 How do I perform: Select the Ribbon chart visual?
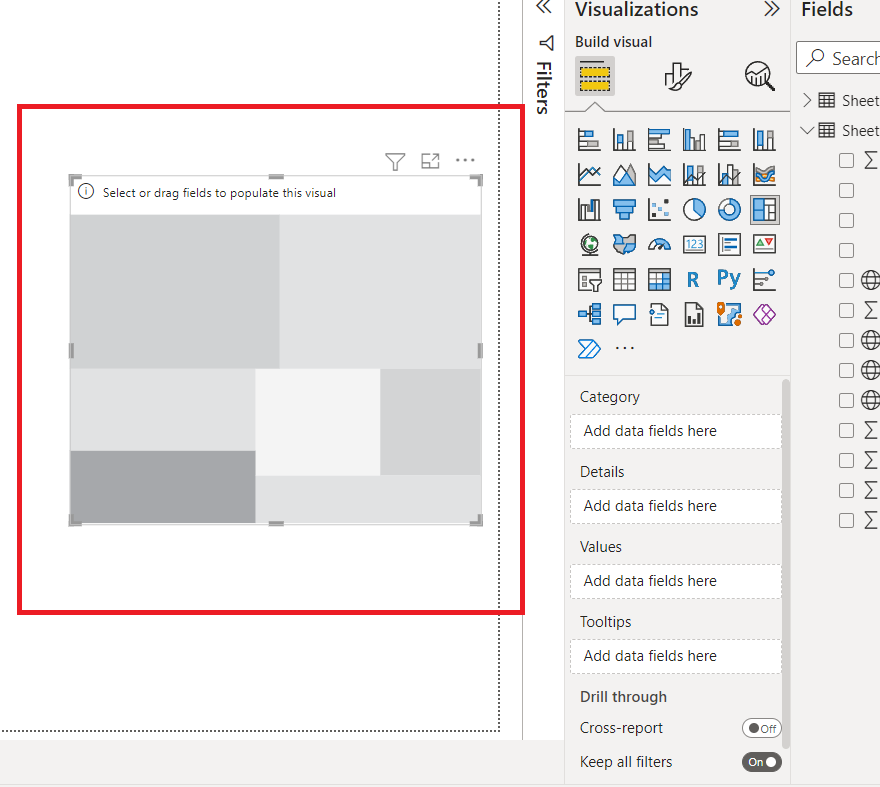(x=764, y=175)
